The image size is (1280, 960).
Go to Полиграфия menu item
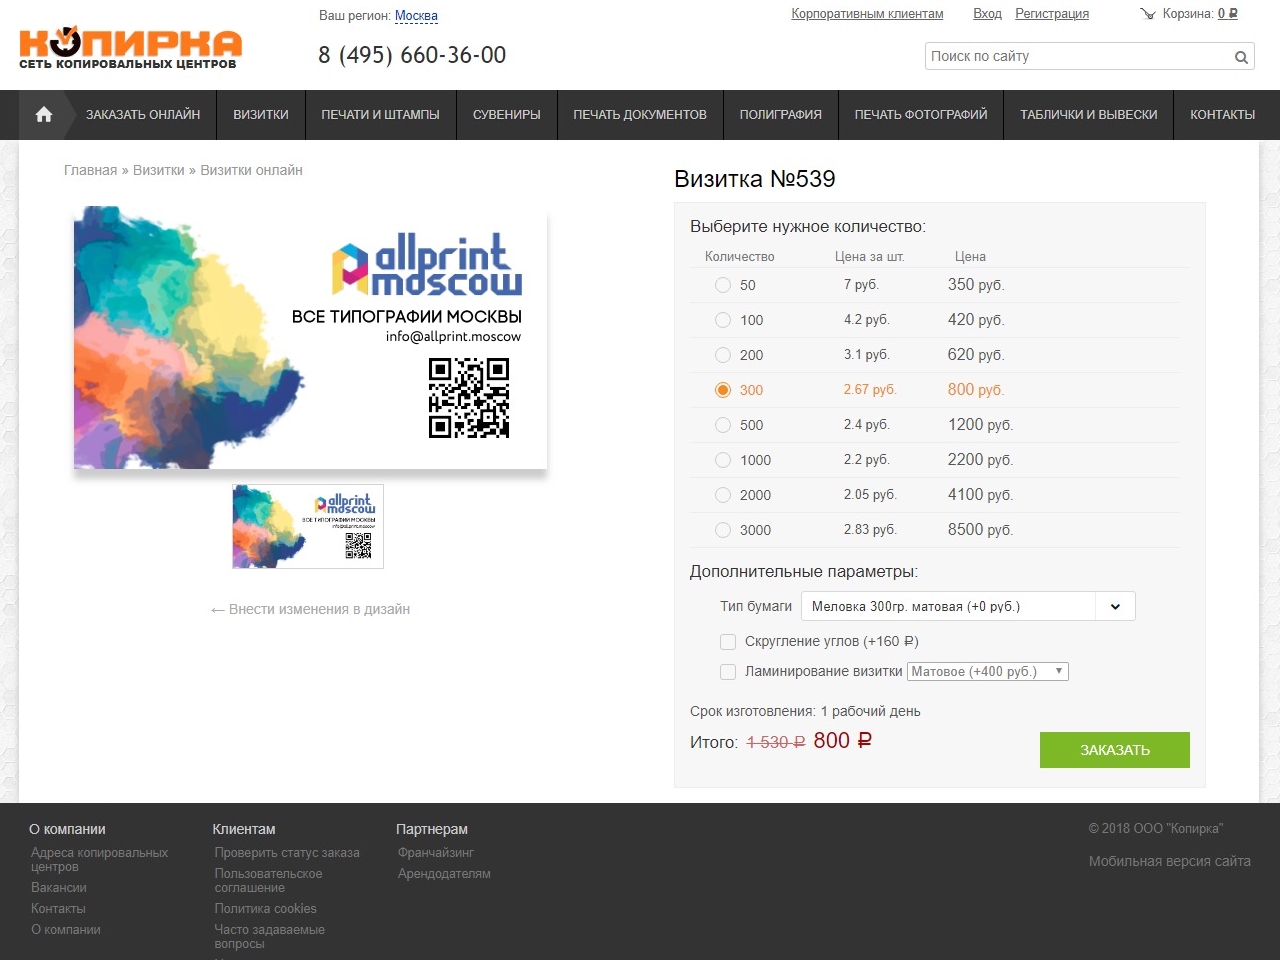781,115
